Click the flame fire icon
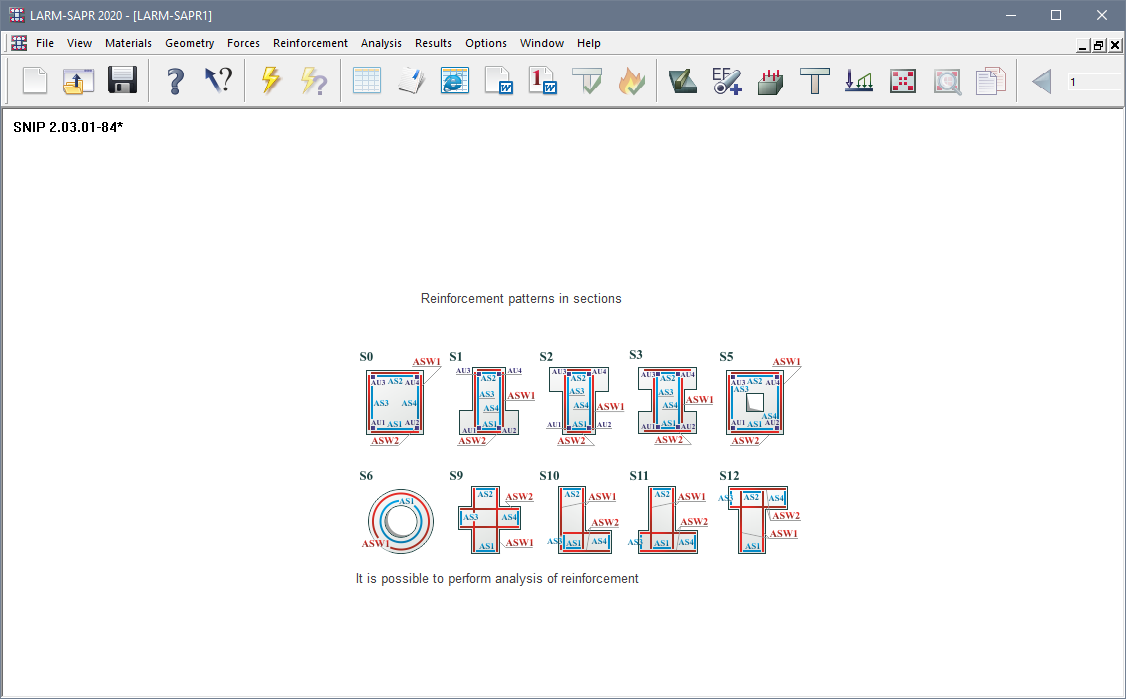This screenshot has width=1126, height=699. coord(632,81)
